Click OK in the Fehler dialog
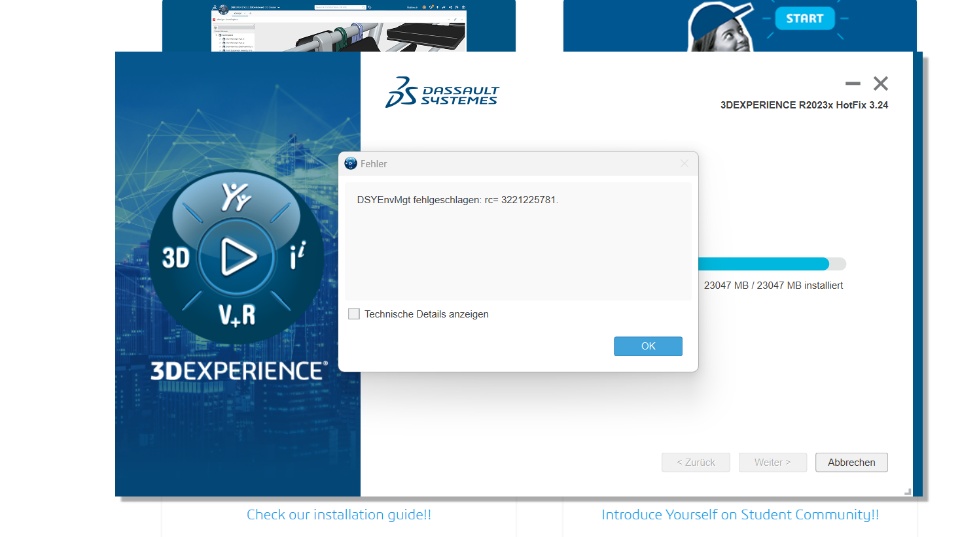Image resolution: width=960 pixels, height=537 pixels. [x=648, y=346]
